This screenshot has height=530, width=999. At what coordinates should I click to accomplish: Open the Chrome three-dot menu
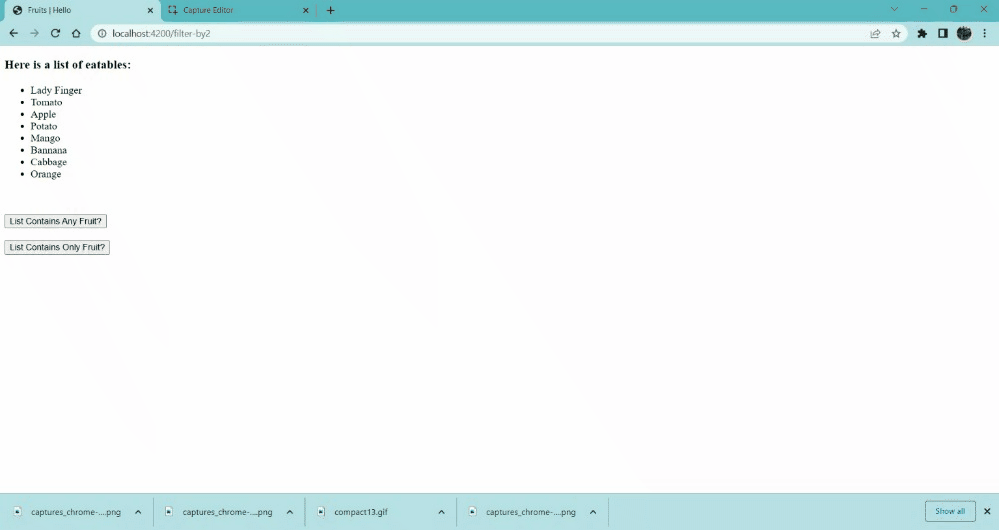(984, 33)
